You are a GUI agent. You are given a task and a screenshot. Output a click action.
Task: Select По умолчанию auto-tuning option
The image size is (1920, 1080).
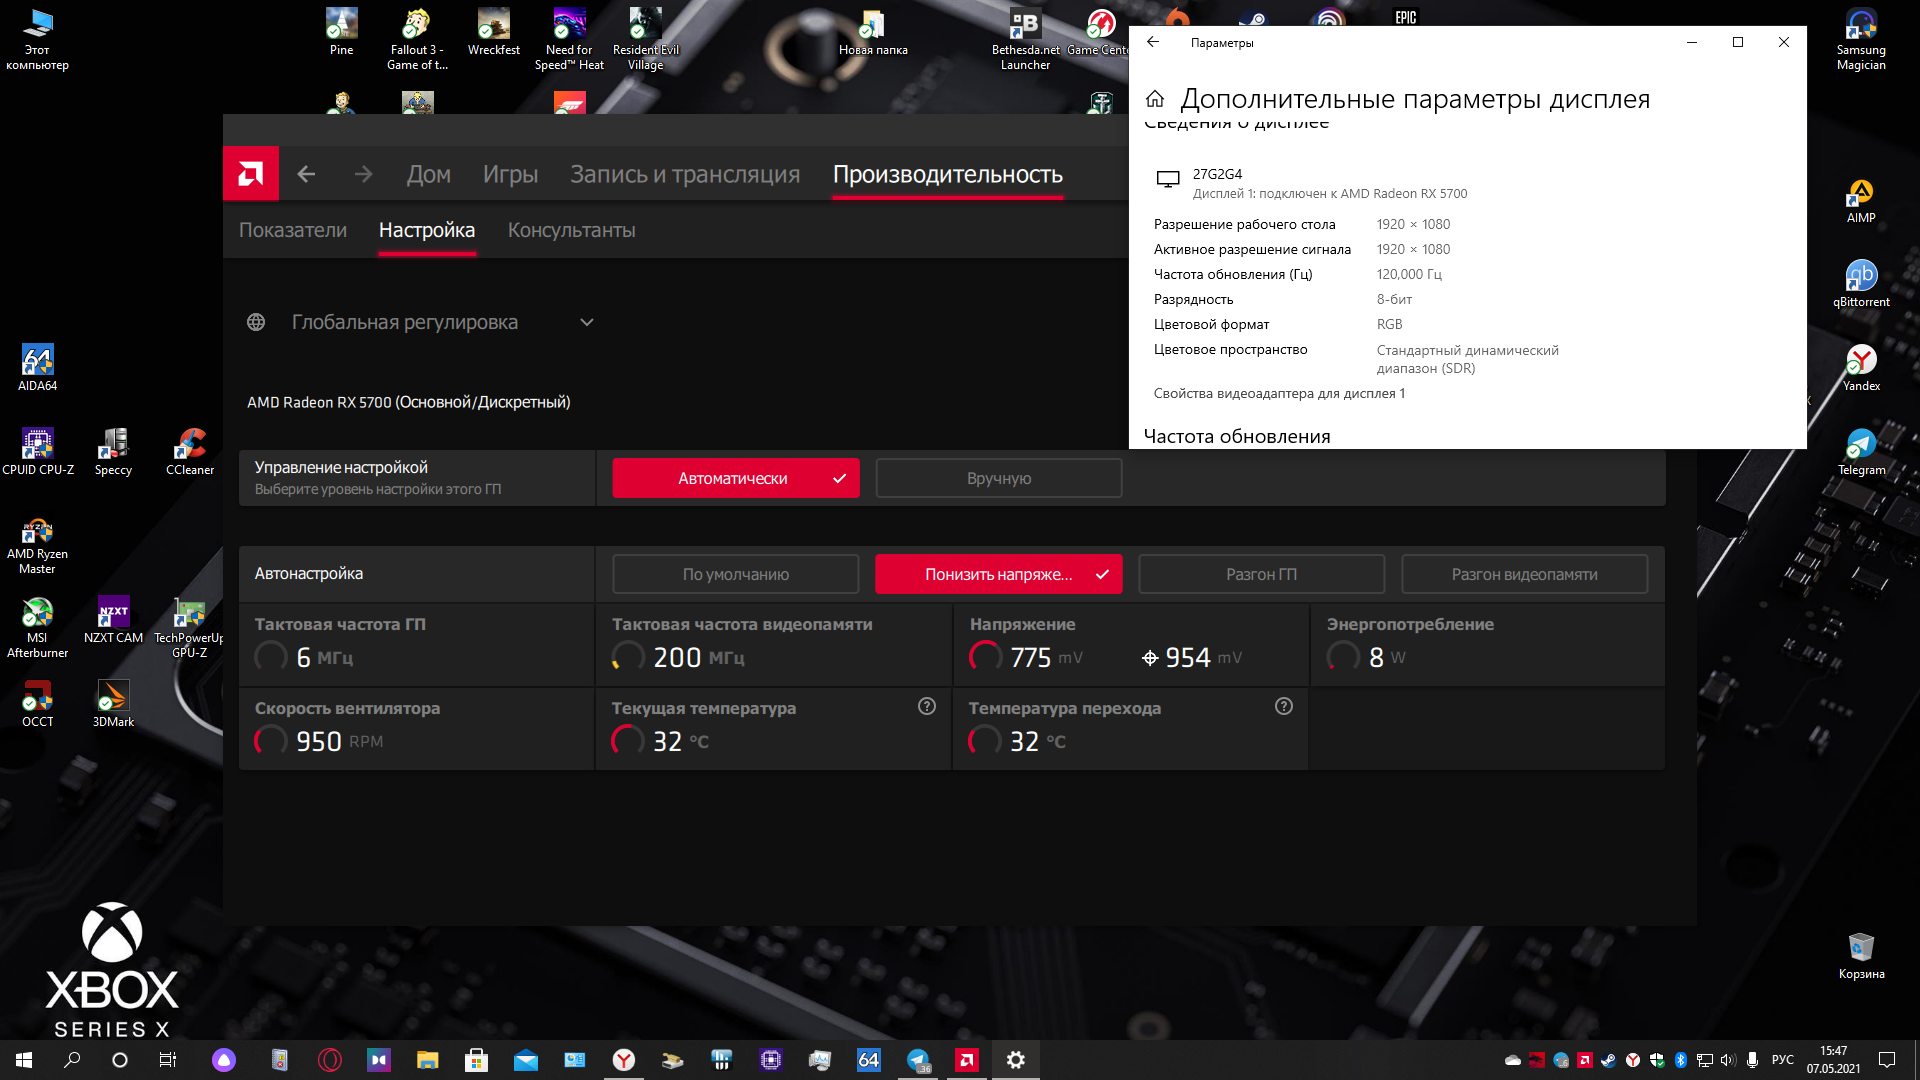(735, 574)
